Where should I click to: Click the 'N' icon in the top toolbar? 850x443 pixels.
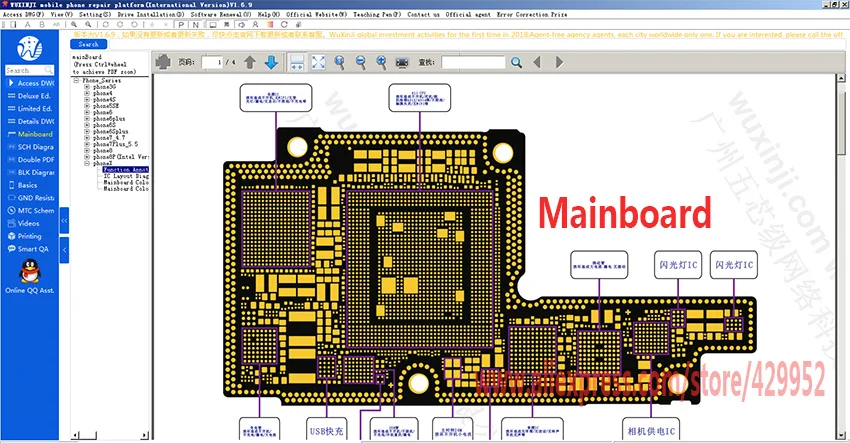tap(195, 24)
